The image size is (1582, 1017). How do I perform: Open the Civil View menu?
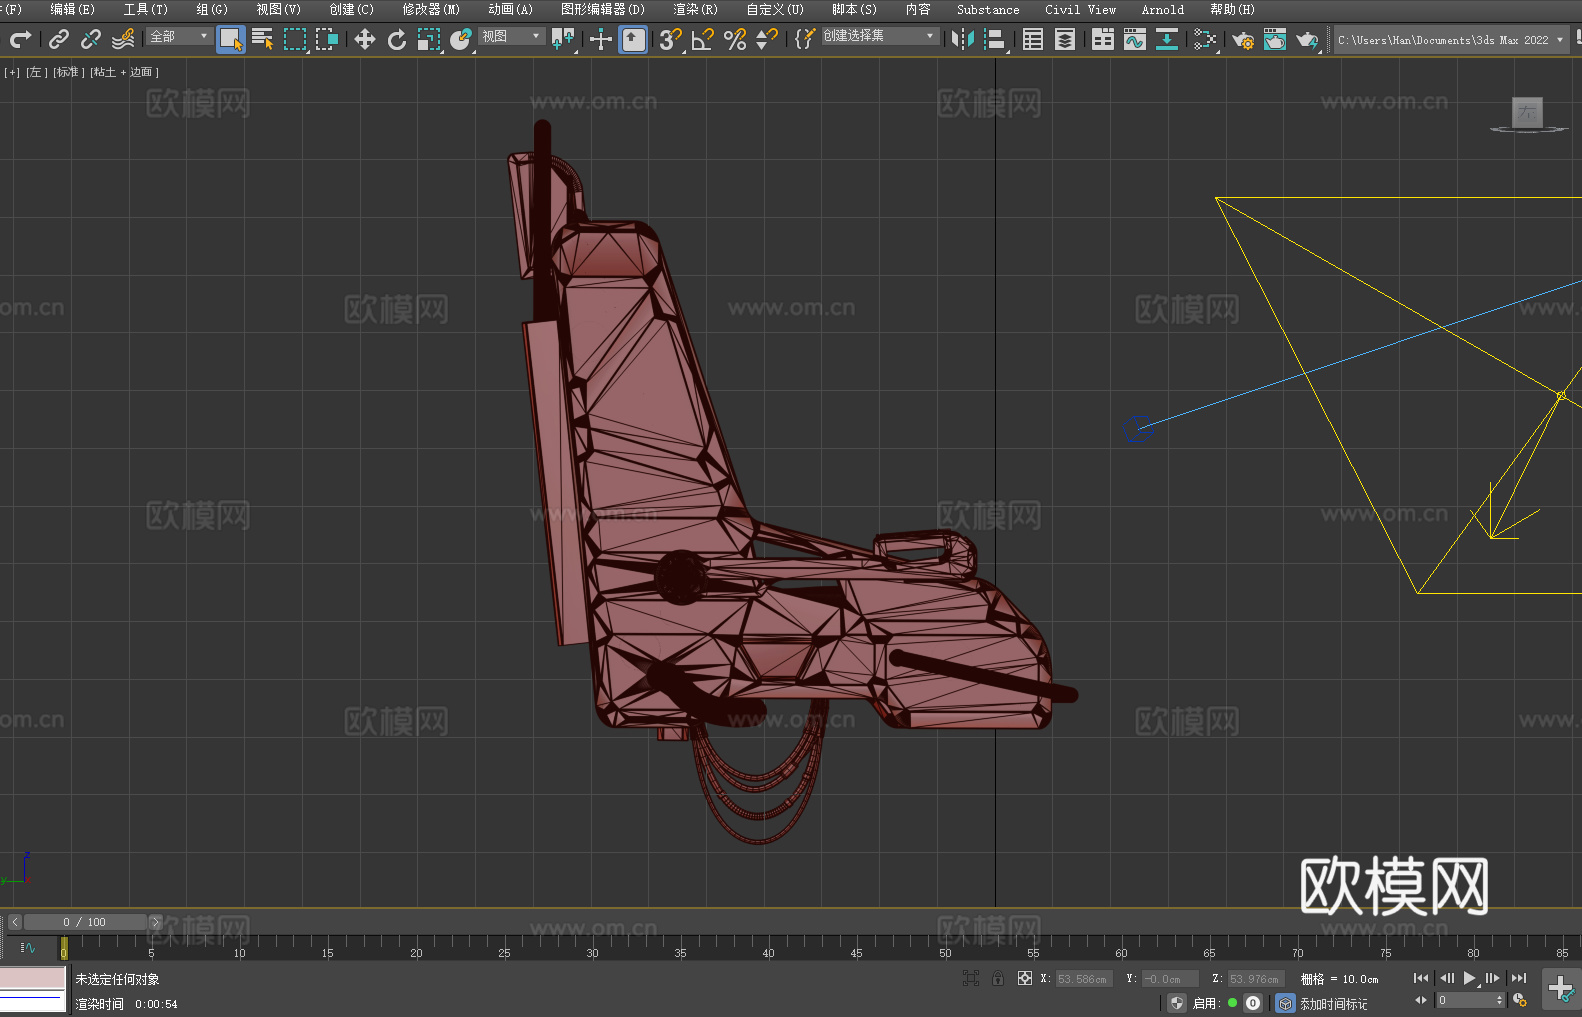coord(1080,9)
